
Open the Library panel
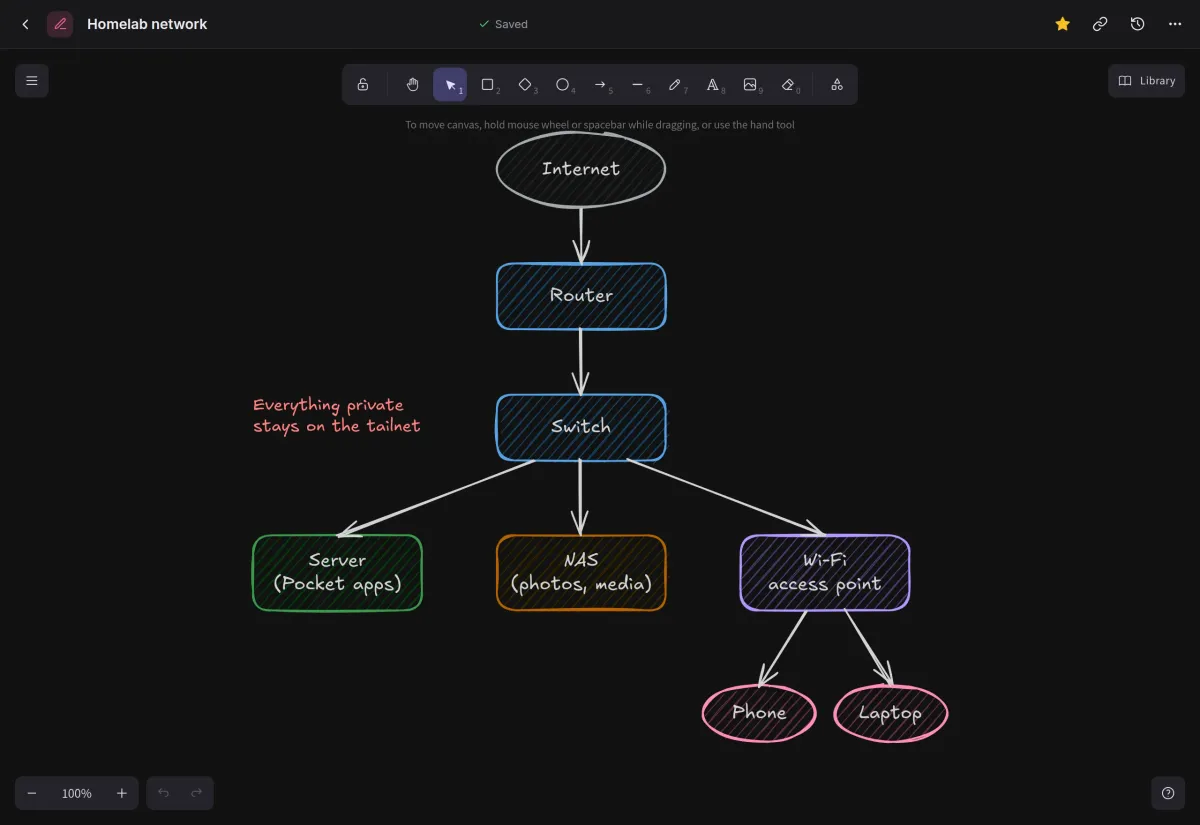[1146, 81]
